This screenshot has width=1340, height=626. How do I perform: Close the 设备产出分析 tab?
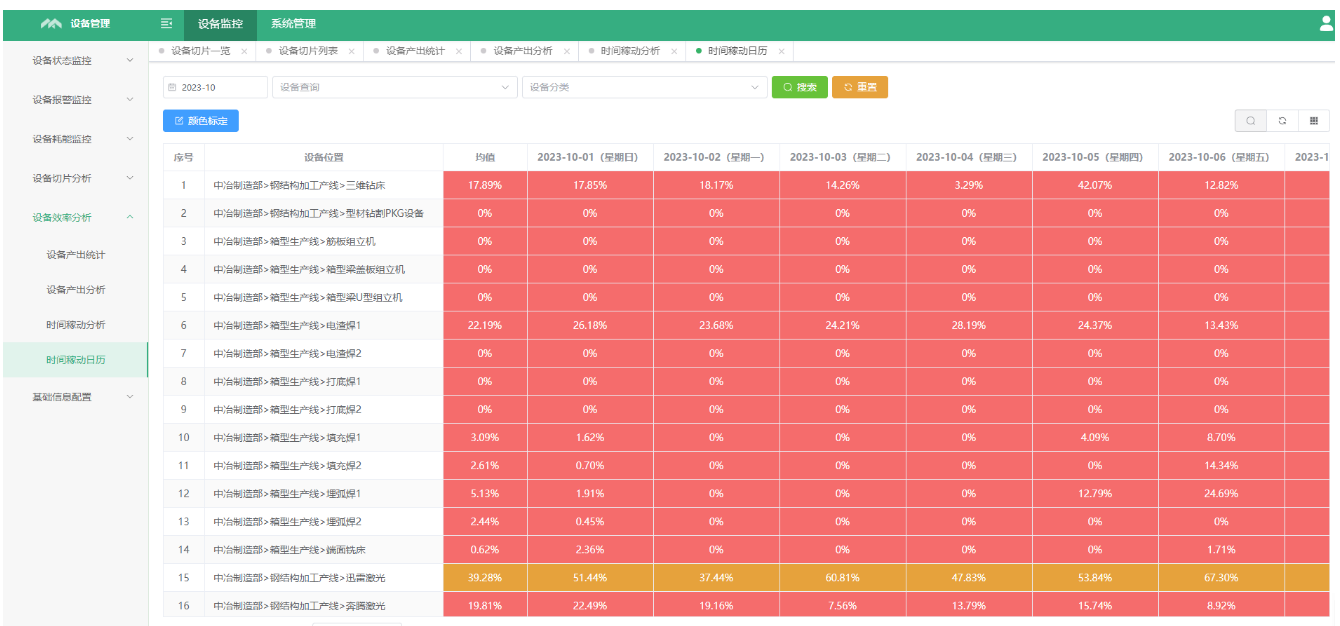coord(566,51)
